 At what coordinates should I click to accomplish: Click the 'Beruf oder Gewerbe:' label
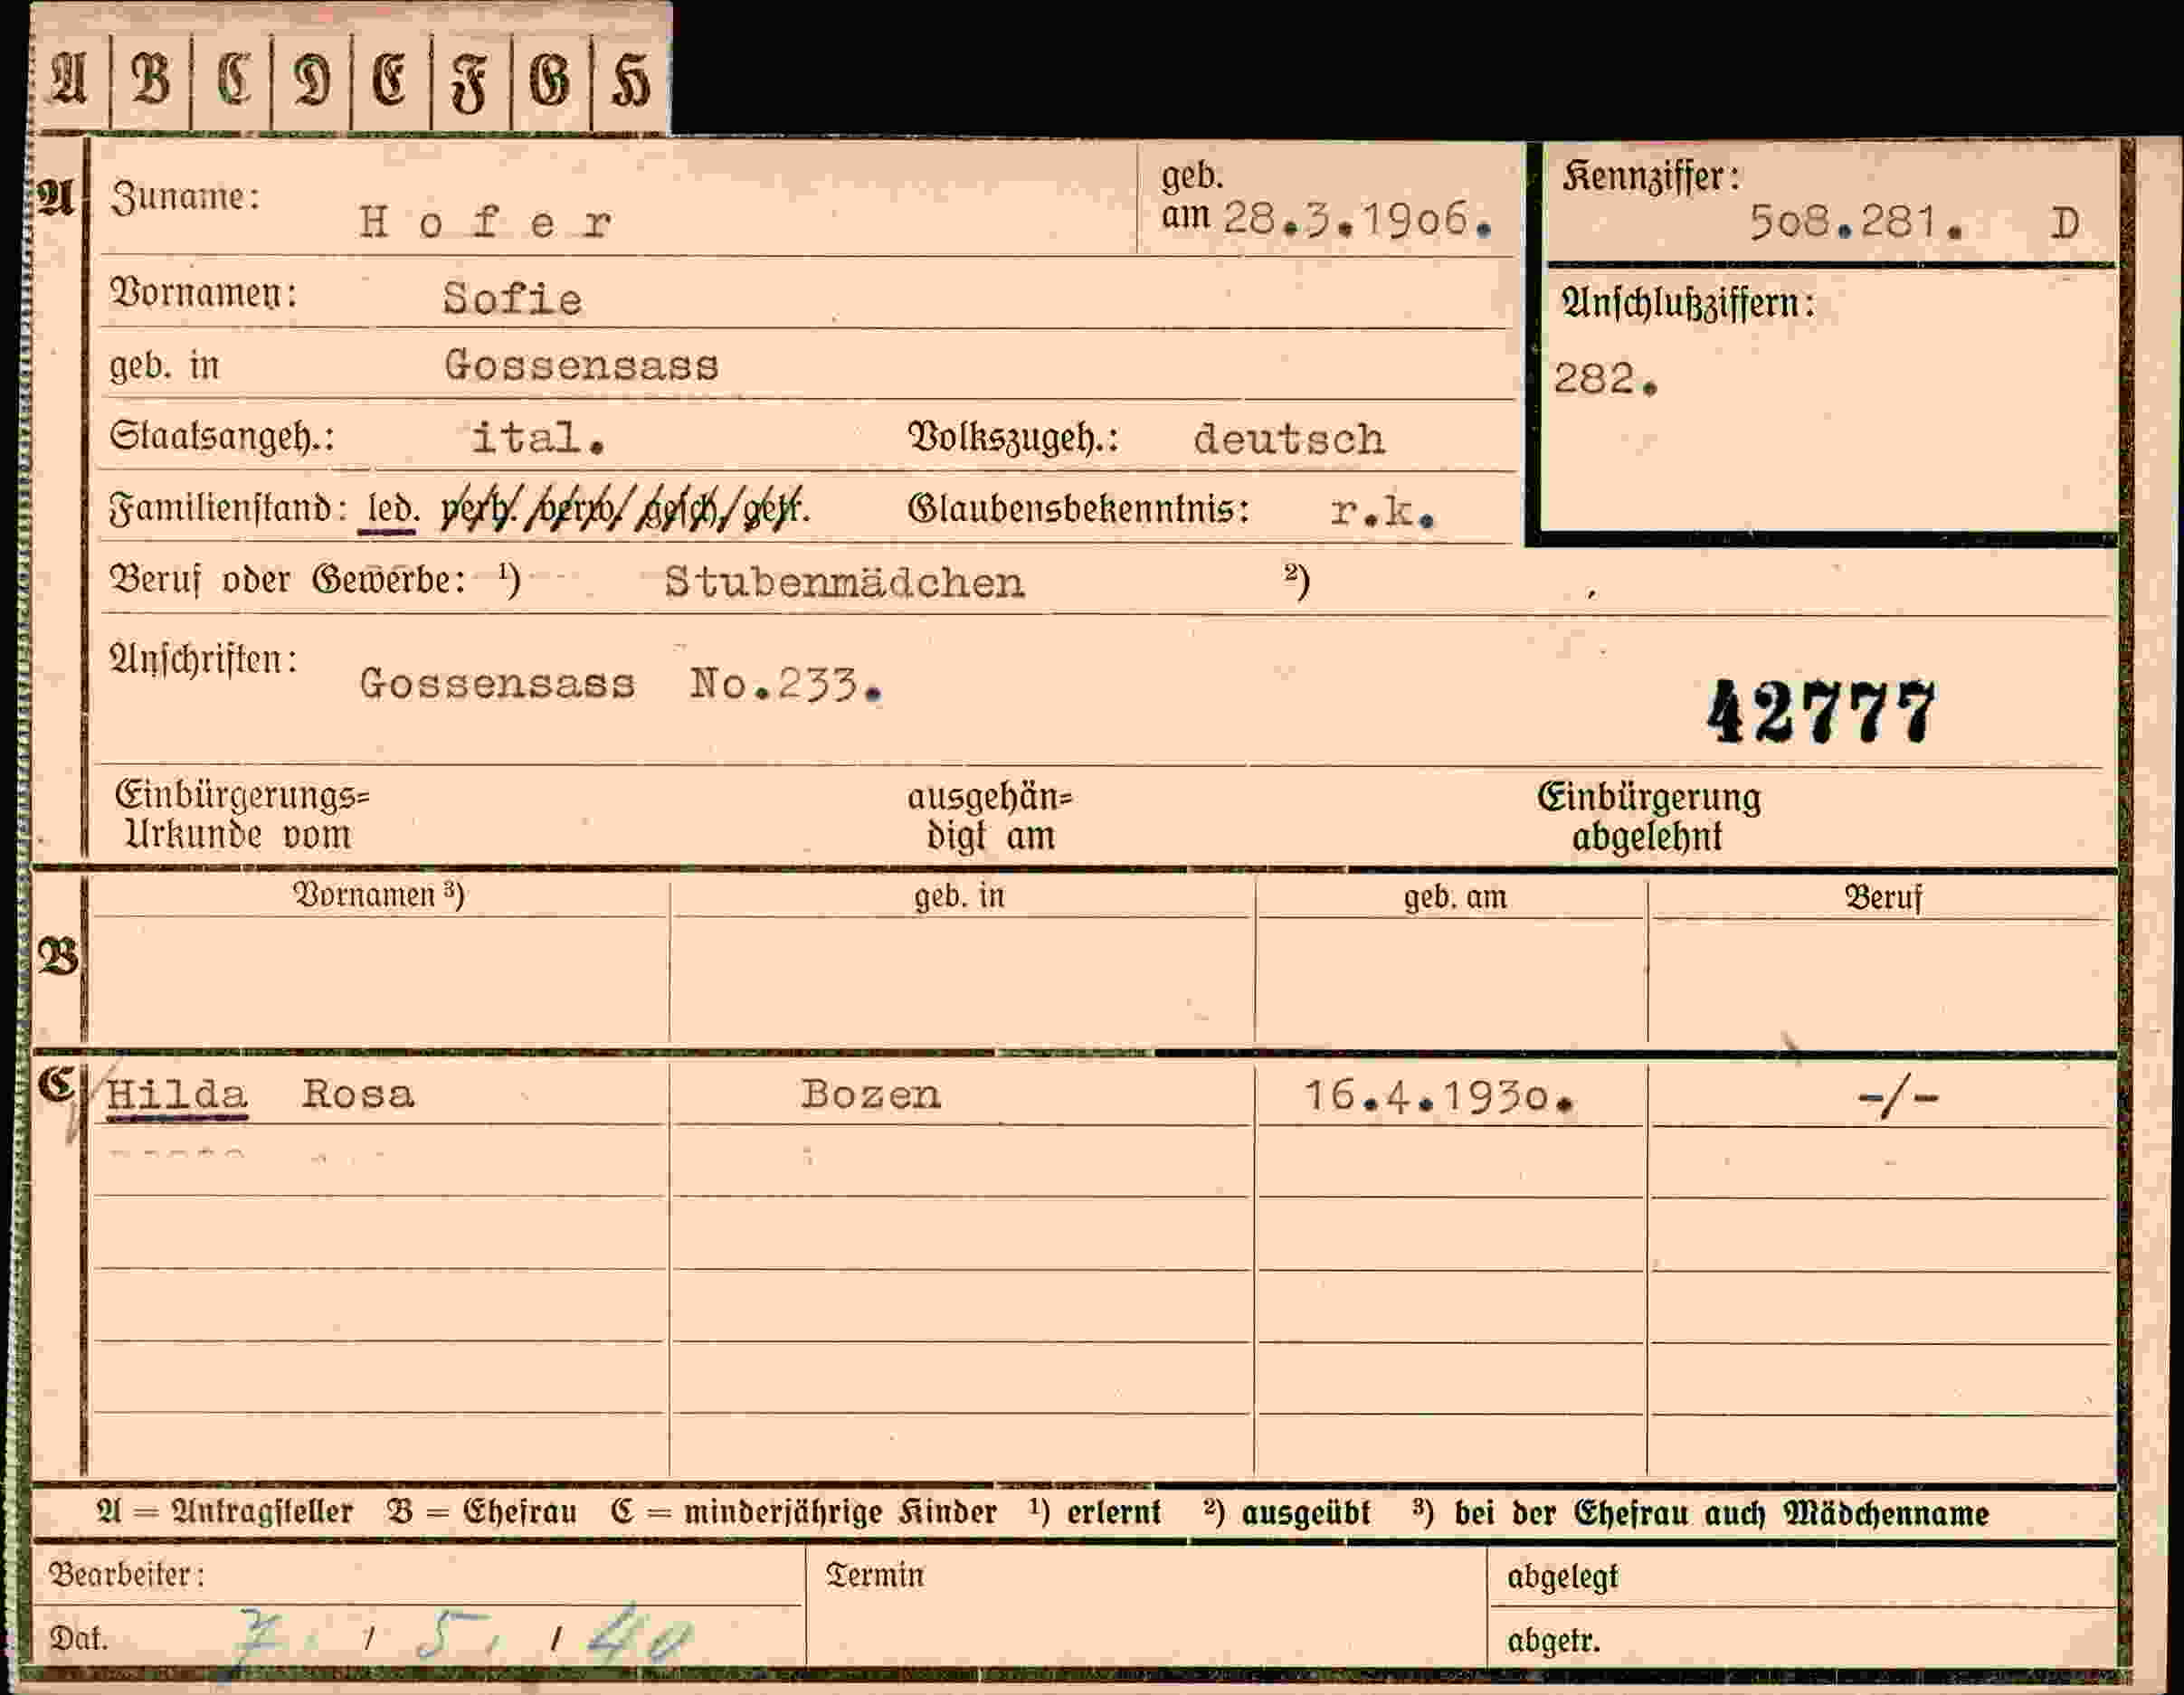click(x=287, y=580)
